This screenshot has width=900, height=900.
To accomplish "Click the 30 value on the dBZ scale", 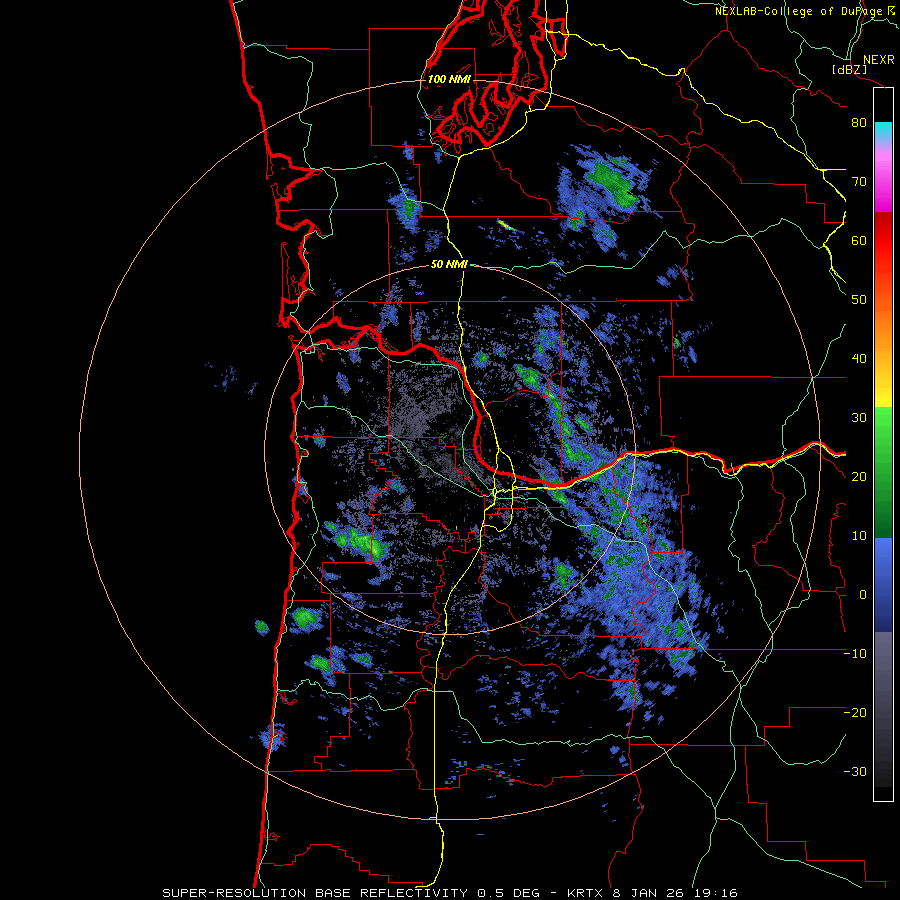I will tap(859, 418).
